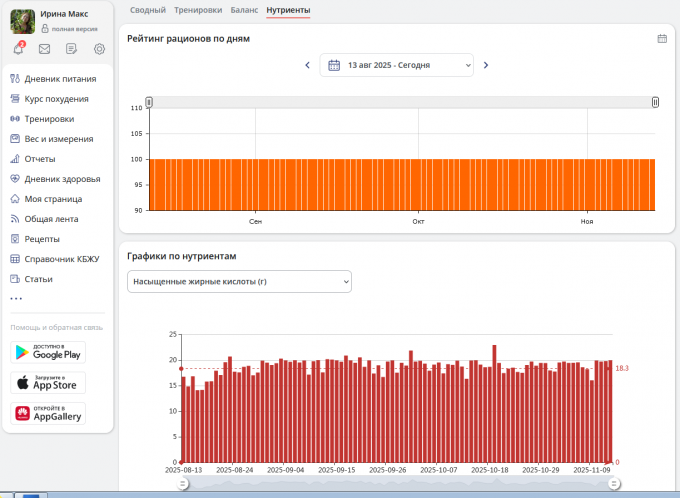Click Google Play download badge
Image resolution: width=680 pixels, height=498 pixels.
click(x=48, y=352)
